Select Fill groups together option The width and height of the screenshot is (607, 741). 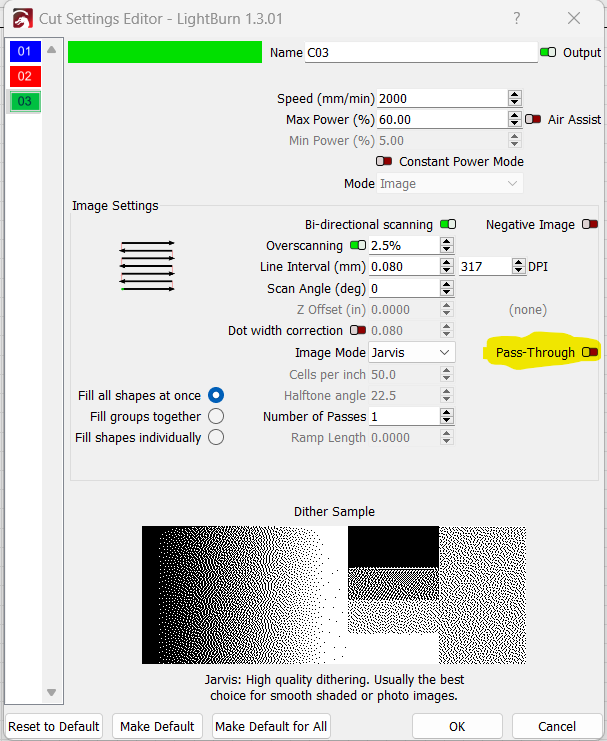point(216,416)
